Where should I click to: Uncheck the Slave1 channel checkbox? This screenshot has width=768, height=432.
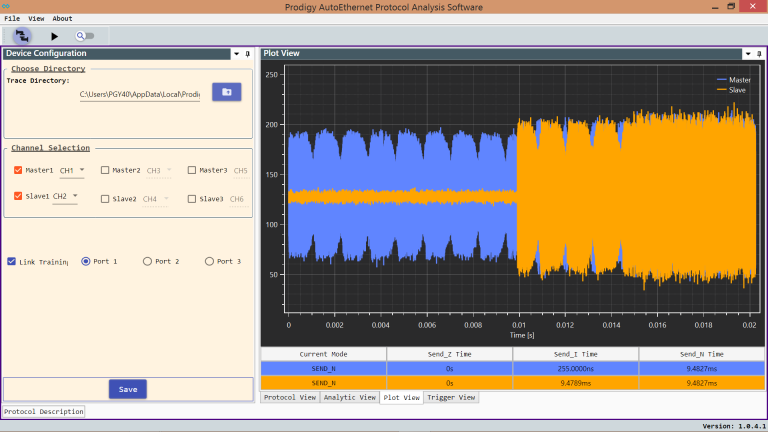click(18, 196)
